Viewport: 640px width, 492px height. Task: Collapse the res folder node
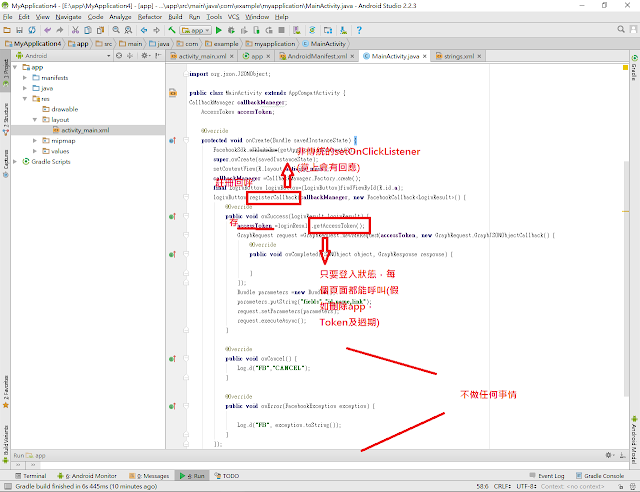[25, 99]
